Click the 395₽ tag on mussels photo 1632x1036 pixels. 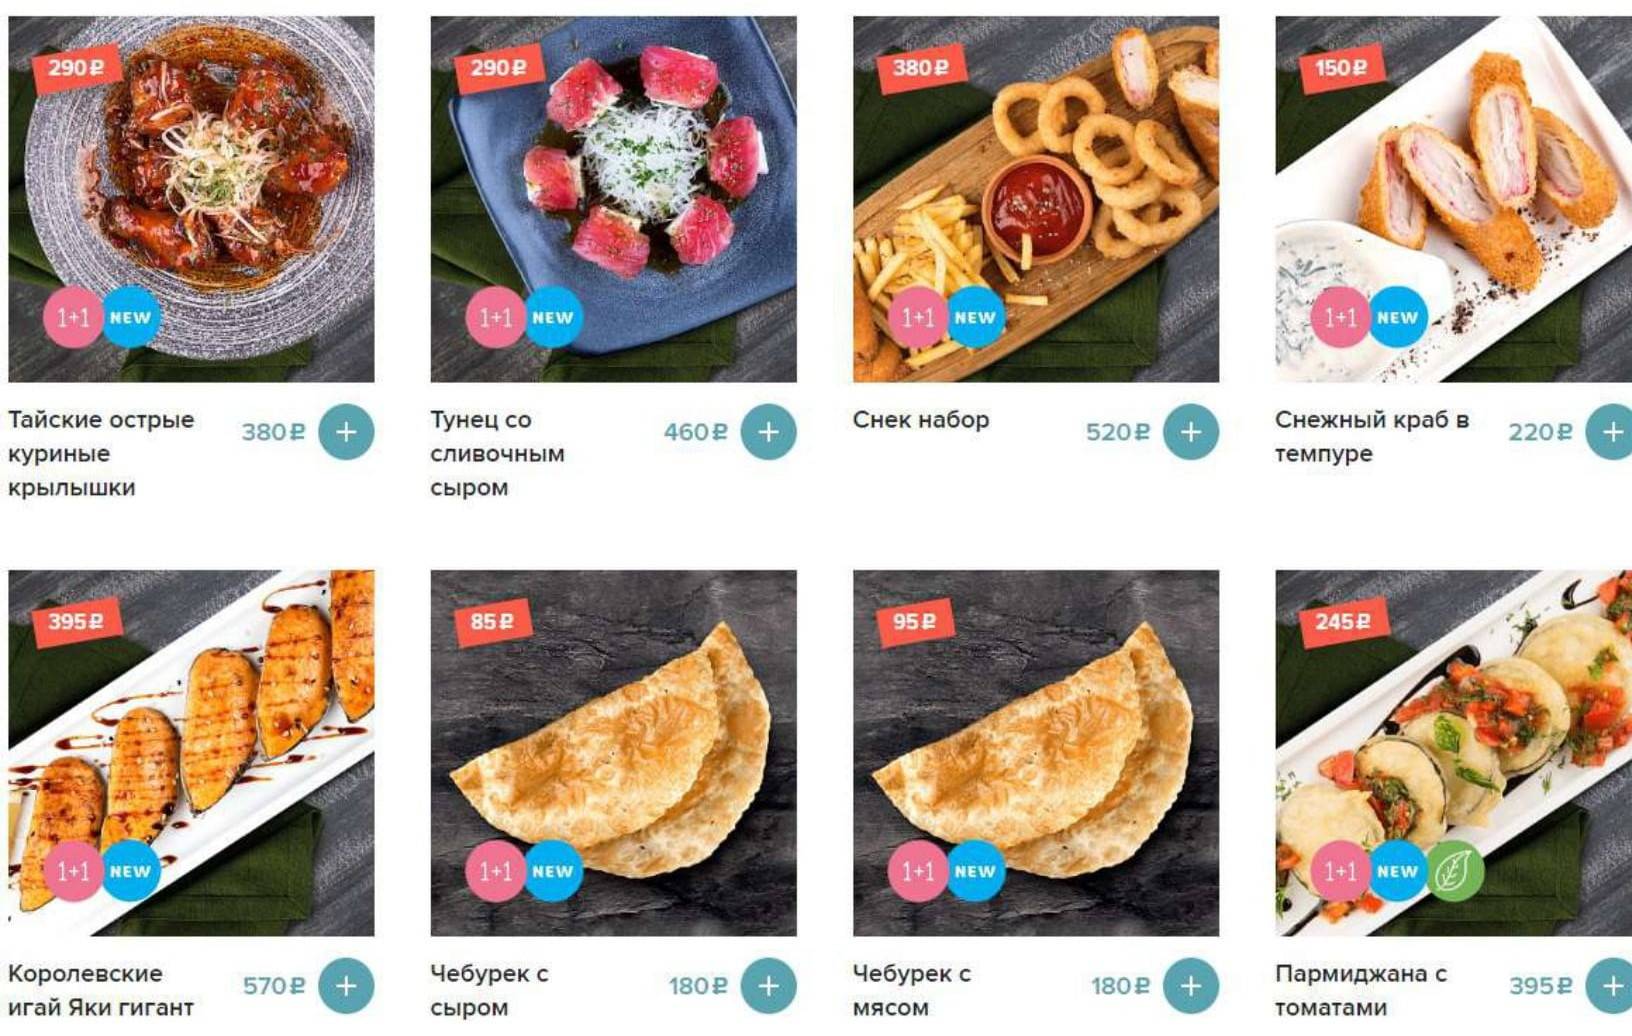75,622
